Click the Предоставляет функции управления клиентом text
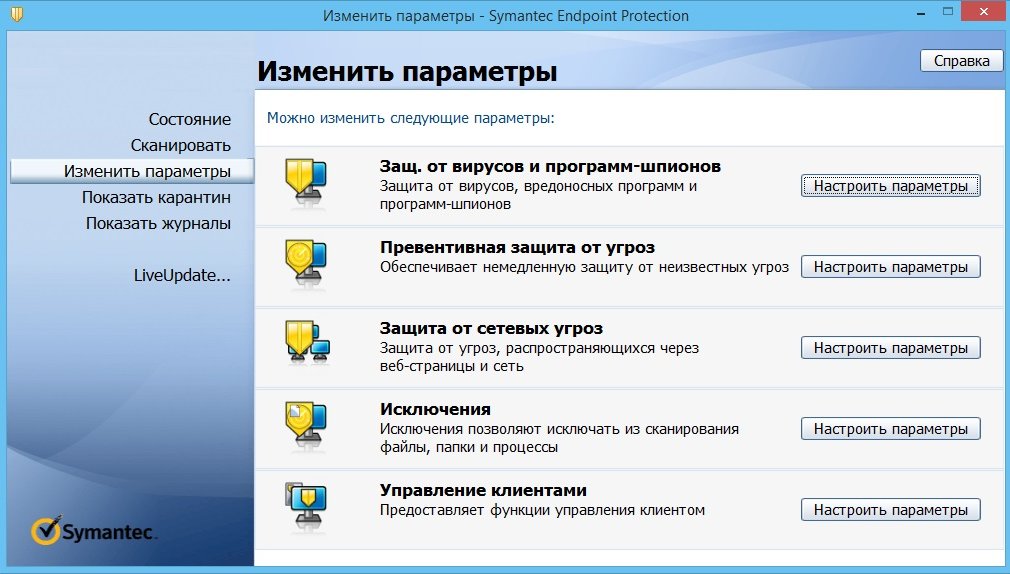 [x=542, y=510]
